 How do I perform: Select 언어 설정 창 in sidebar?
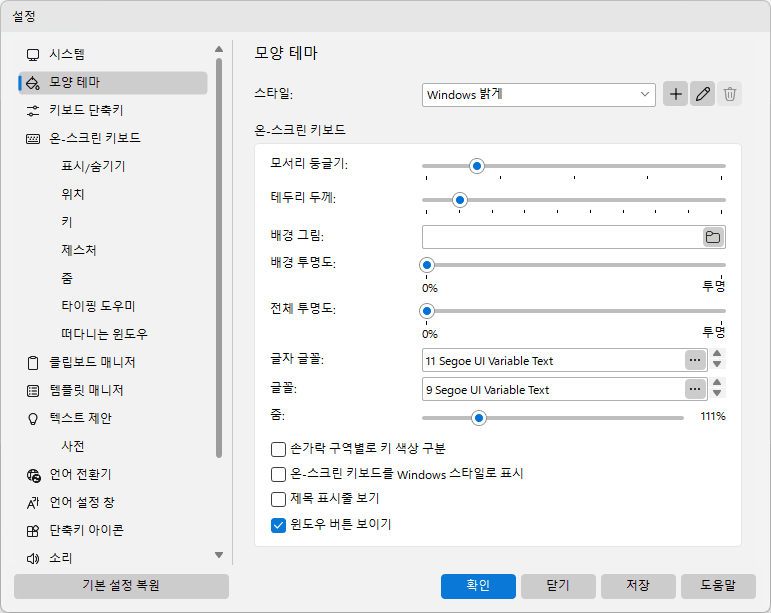coord(113,503)
